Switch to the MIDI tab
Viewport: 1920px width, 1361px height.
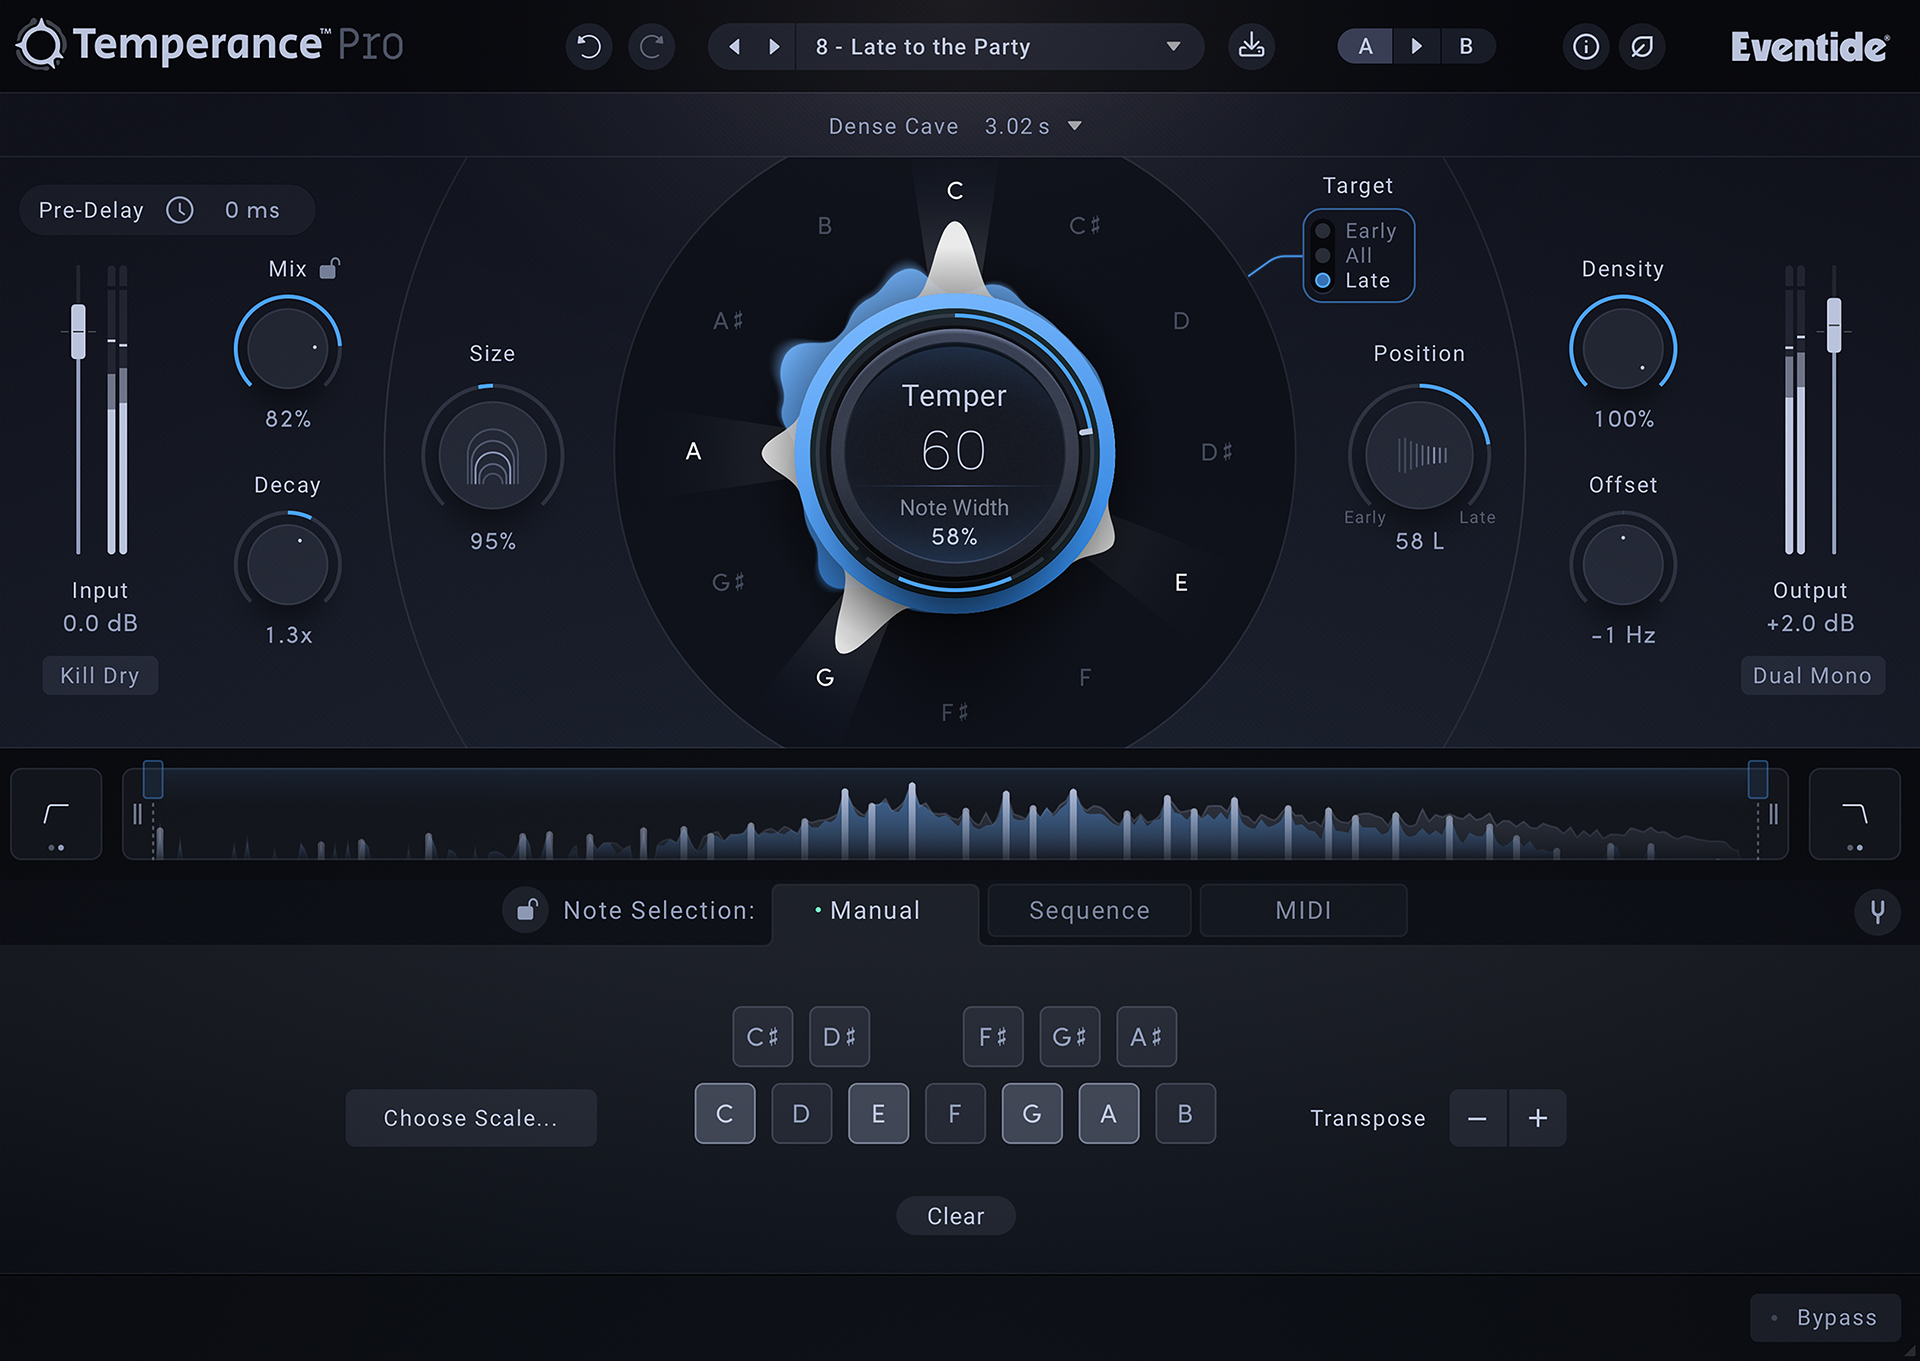1302,910
